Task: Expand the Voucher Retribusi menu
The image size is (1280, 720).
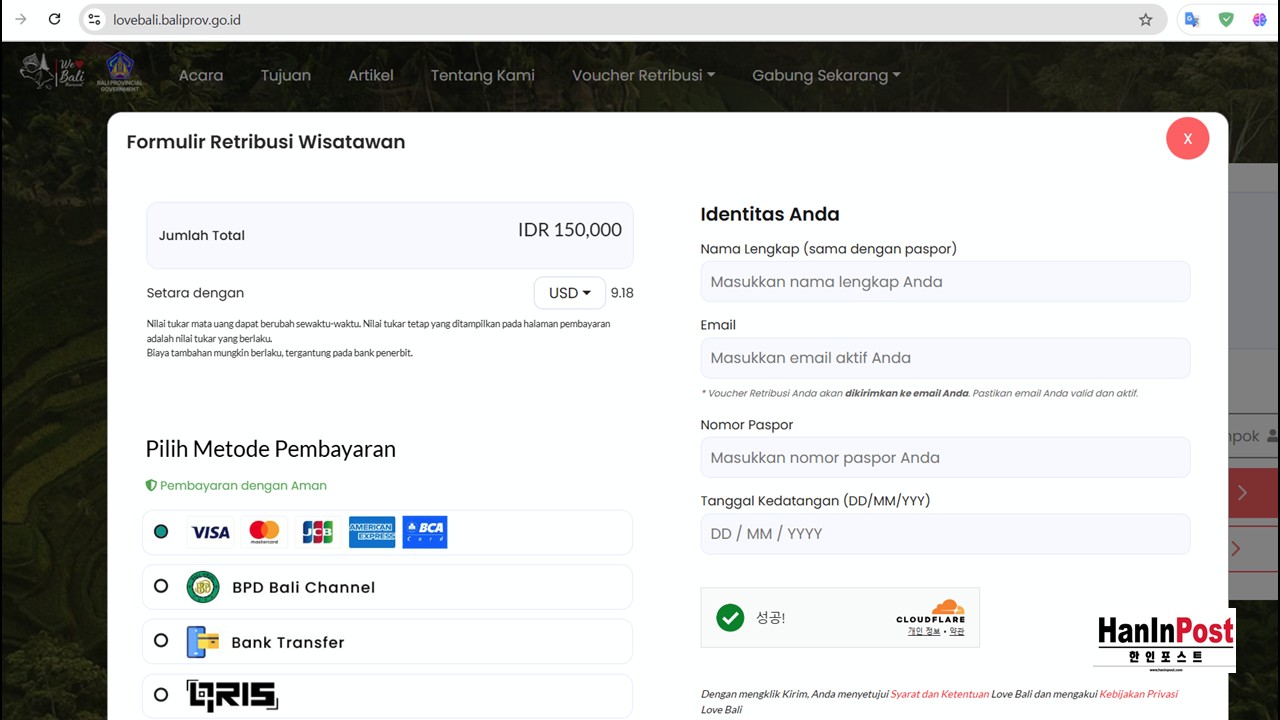Action: (x=643, y=75)
